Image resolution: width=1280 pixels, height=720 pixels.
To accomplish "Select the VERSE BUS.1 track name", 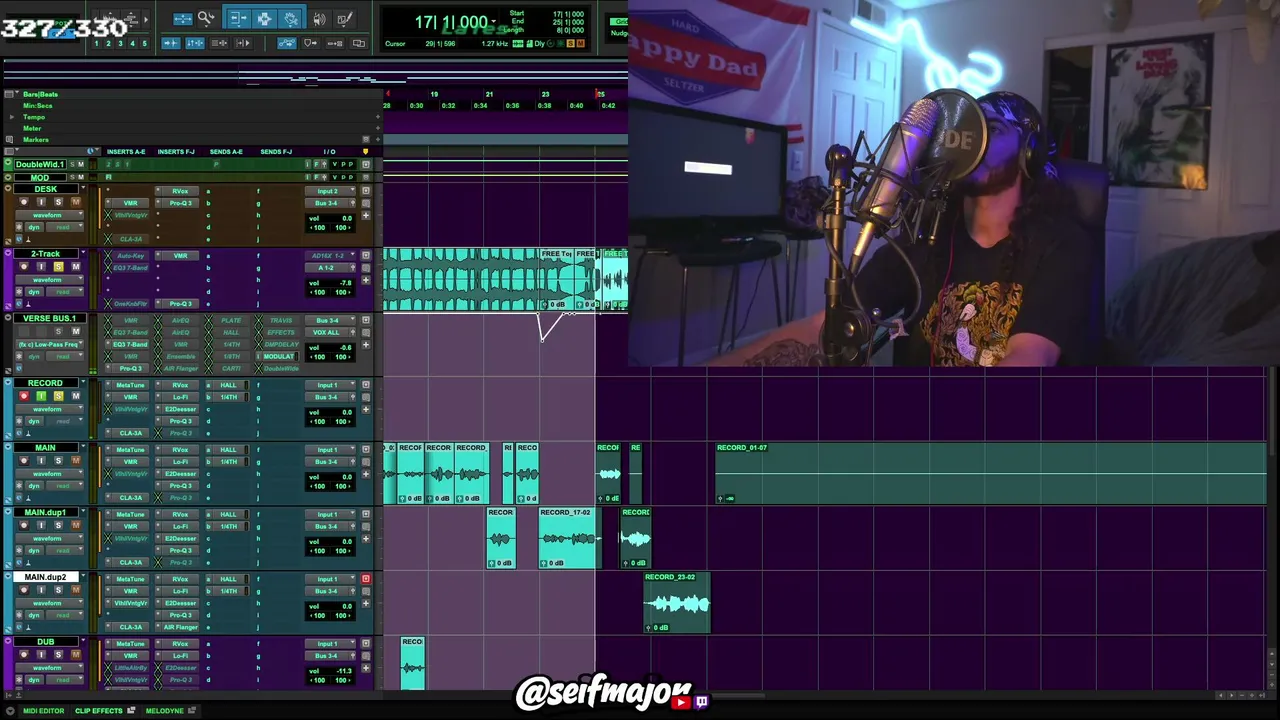I will pyautogui.click(x=49, y=318).
